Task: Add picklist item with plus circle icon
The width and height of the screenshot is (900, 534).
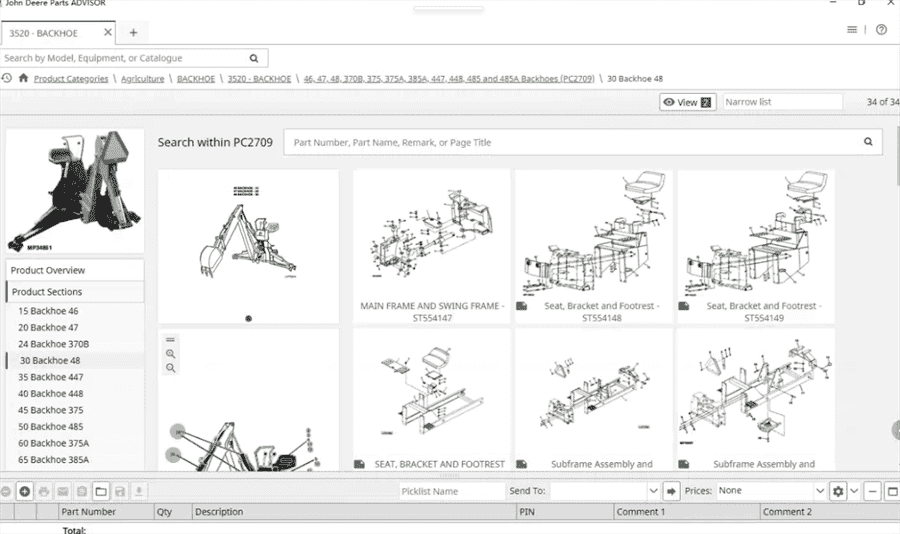Action: [25, 492]
